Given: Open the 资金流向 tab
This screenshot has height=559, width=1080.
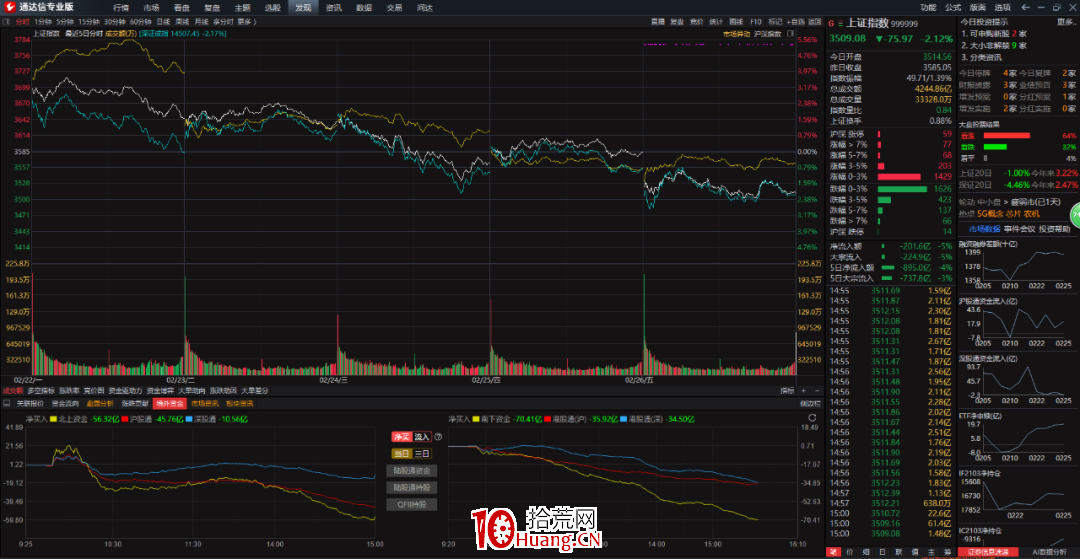Looking at the screenshot, I should click(x=65, y=403).
